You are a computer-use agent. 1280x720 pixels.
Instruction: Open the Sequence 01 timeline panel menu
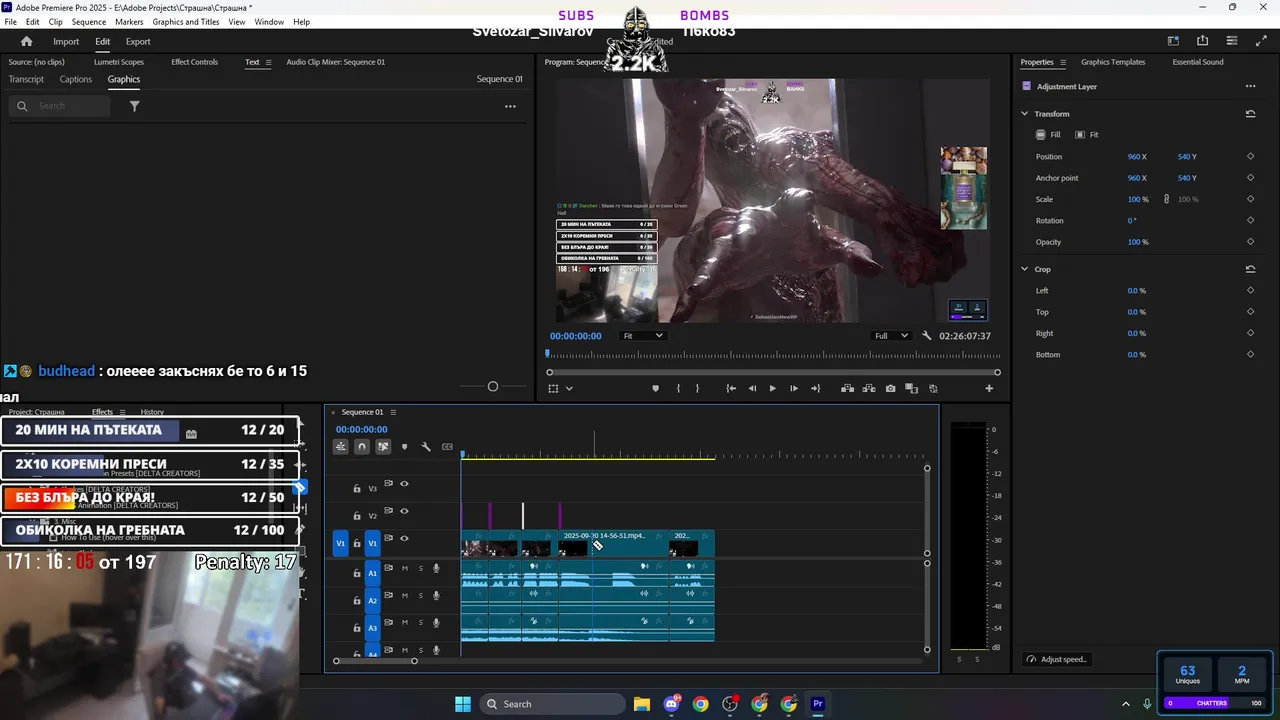[x=393, y=412]
